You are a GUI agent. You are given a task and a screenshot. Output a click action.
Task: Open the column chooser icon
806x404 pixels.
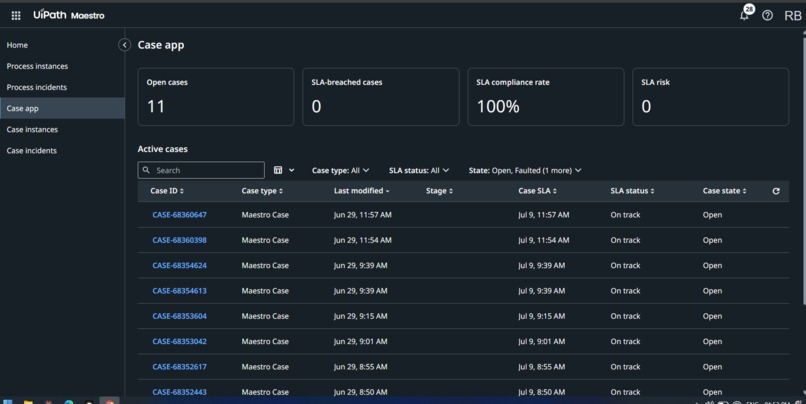(x=278, y=170)
